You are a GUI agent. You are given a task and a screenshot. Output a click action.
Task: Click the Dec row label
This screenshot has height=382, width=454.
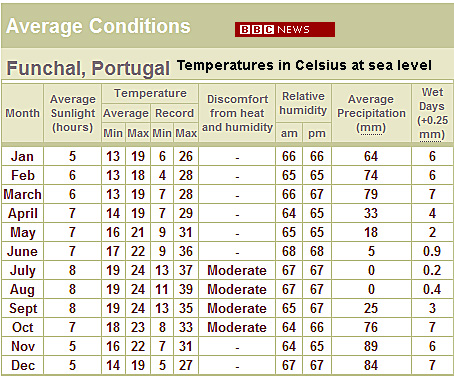23,365
